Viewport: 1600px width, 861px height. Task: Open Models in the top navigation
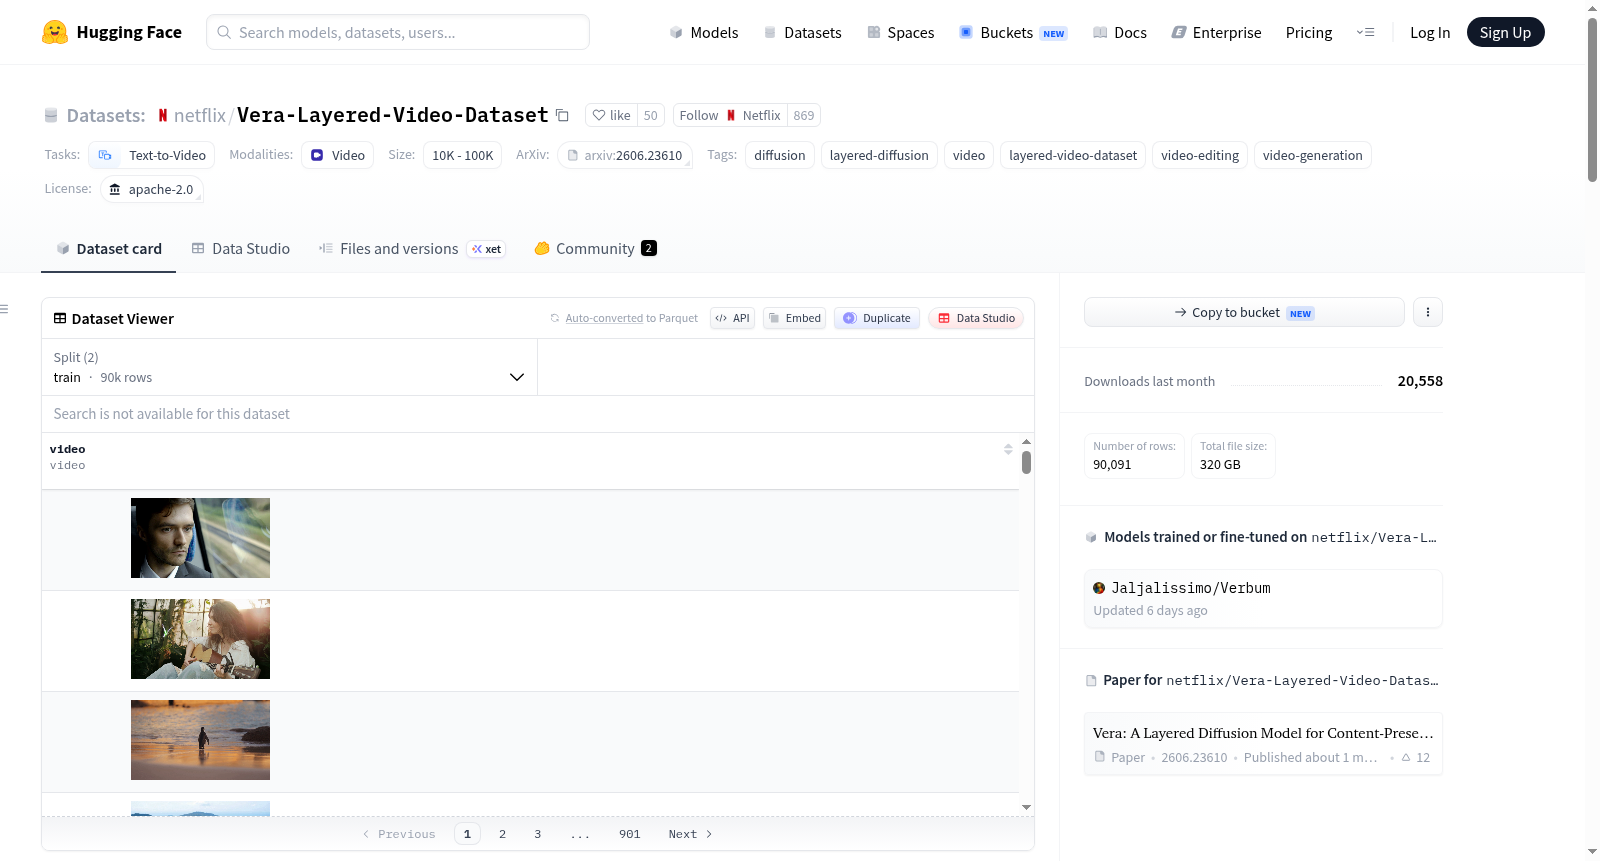tap(704, 32)
